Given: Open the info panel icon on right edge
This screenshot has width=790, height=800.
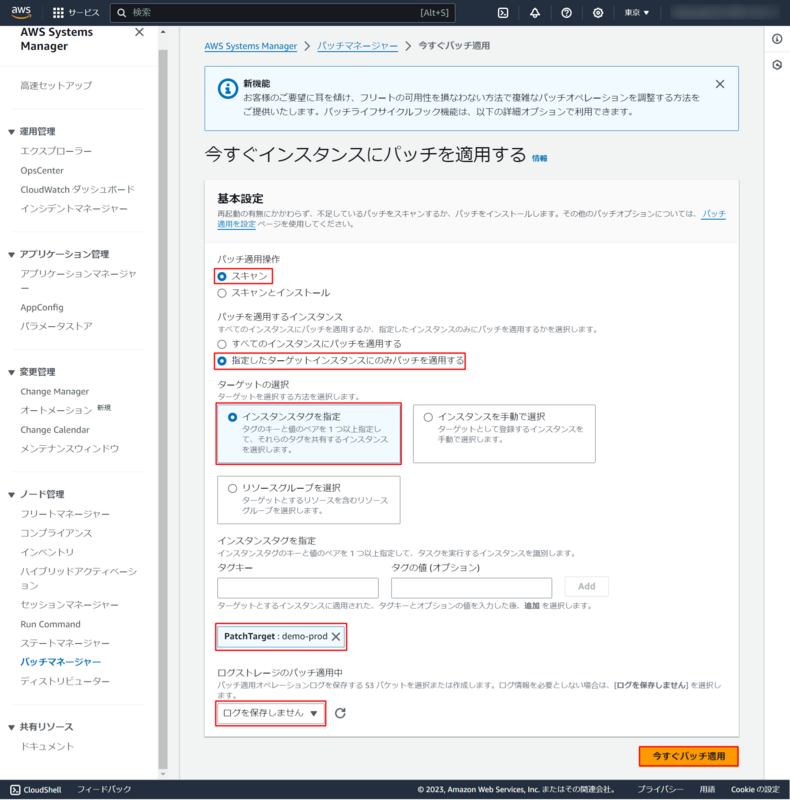Looking at the screenshot, I should pos(777,39).
